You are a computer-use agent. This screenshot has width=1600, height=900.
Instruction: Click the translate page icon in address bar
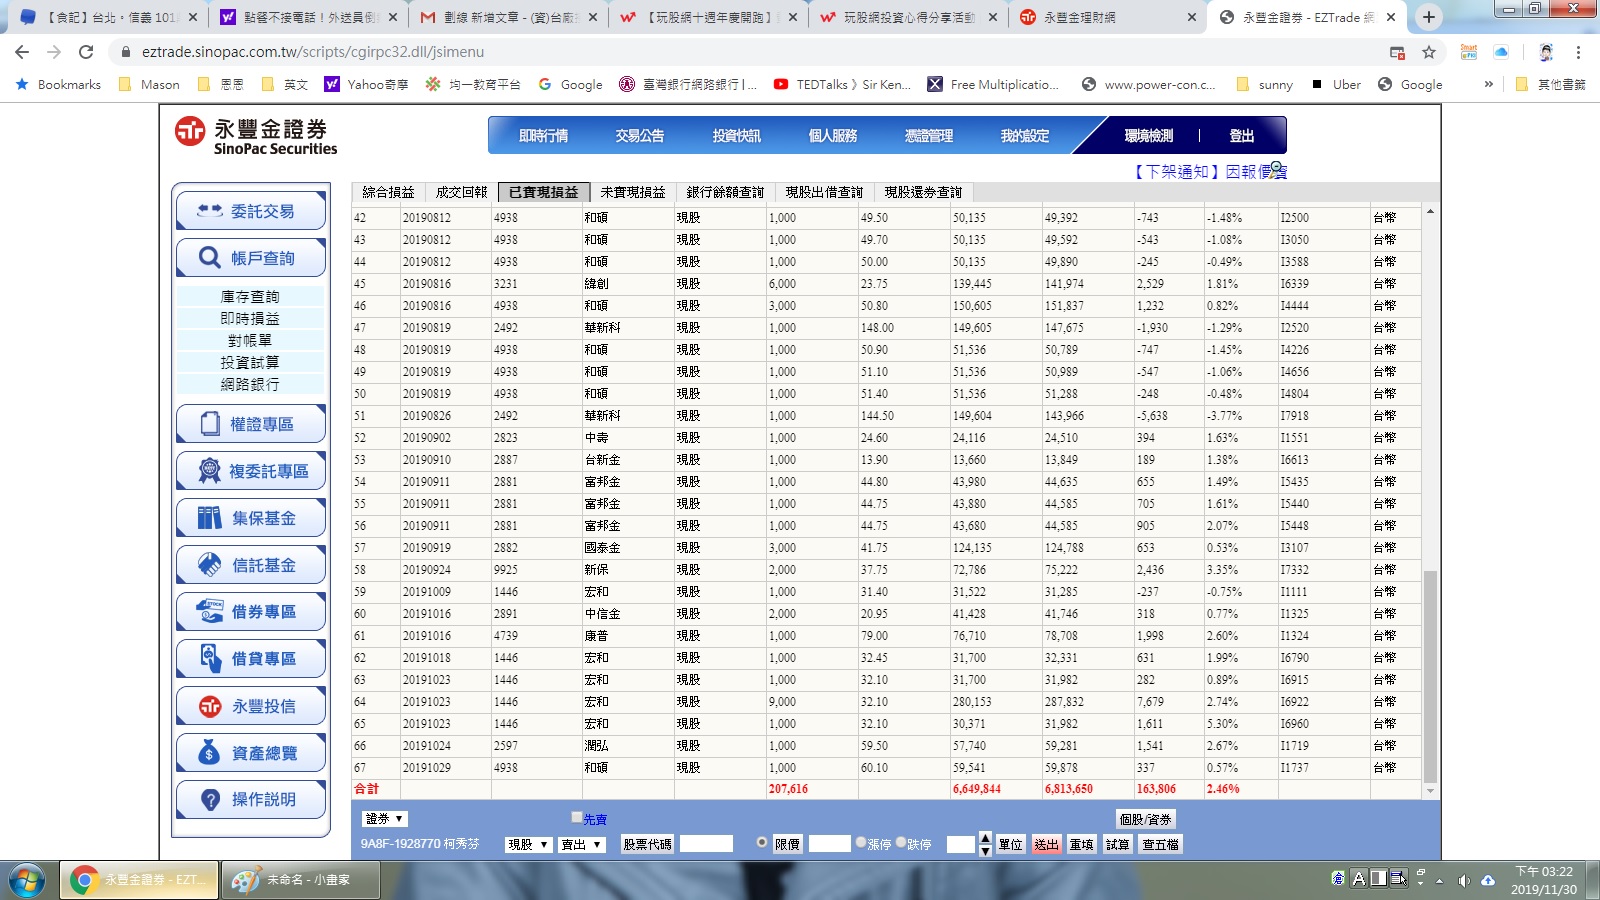[1397, 52]
